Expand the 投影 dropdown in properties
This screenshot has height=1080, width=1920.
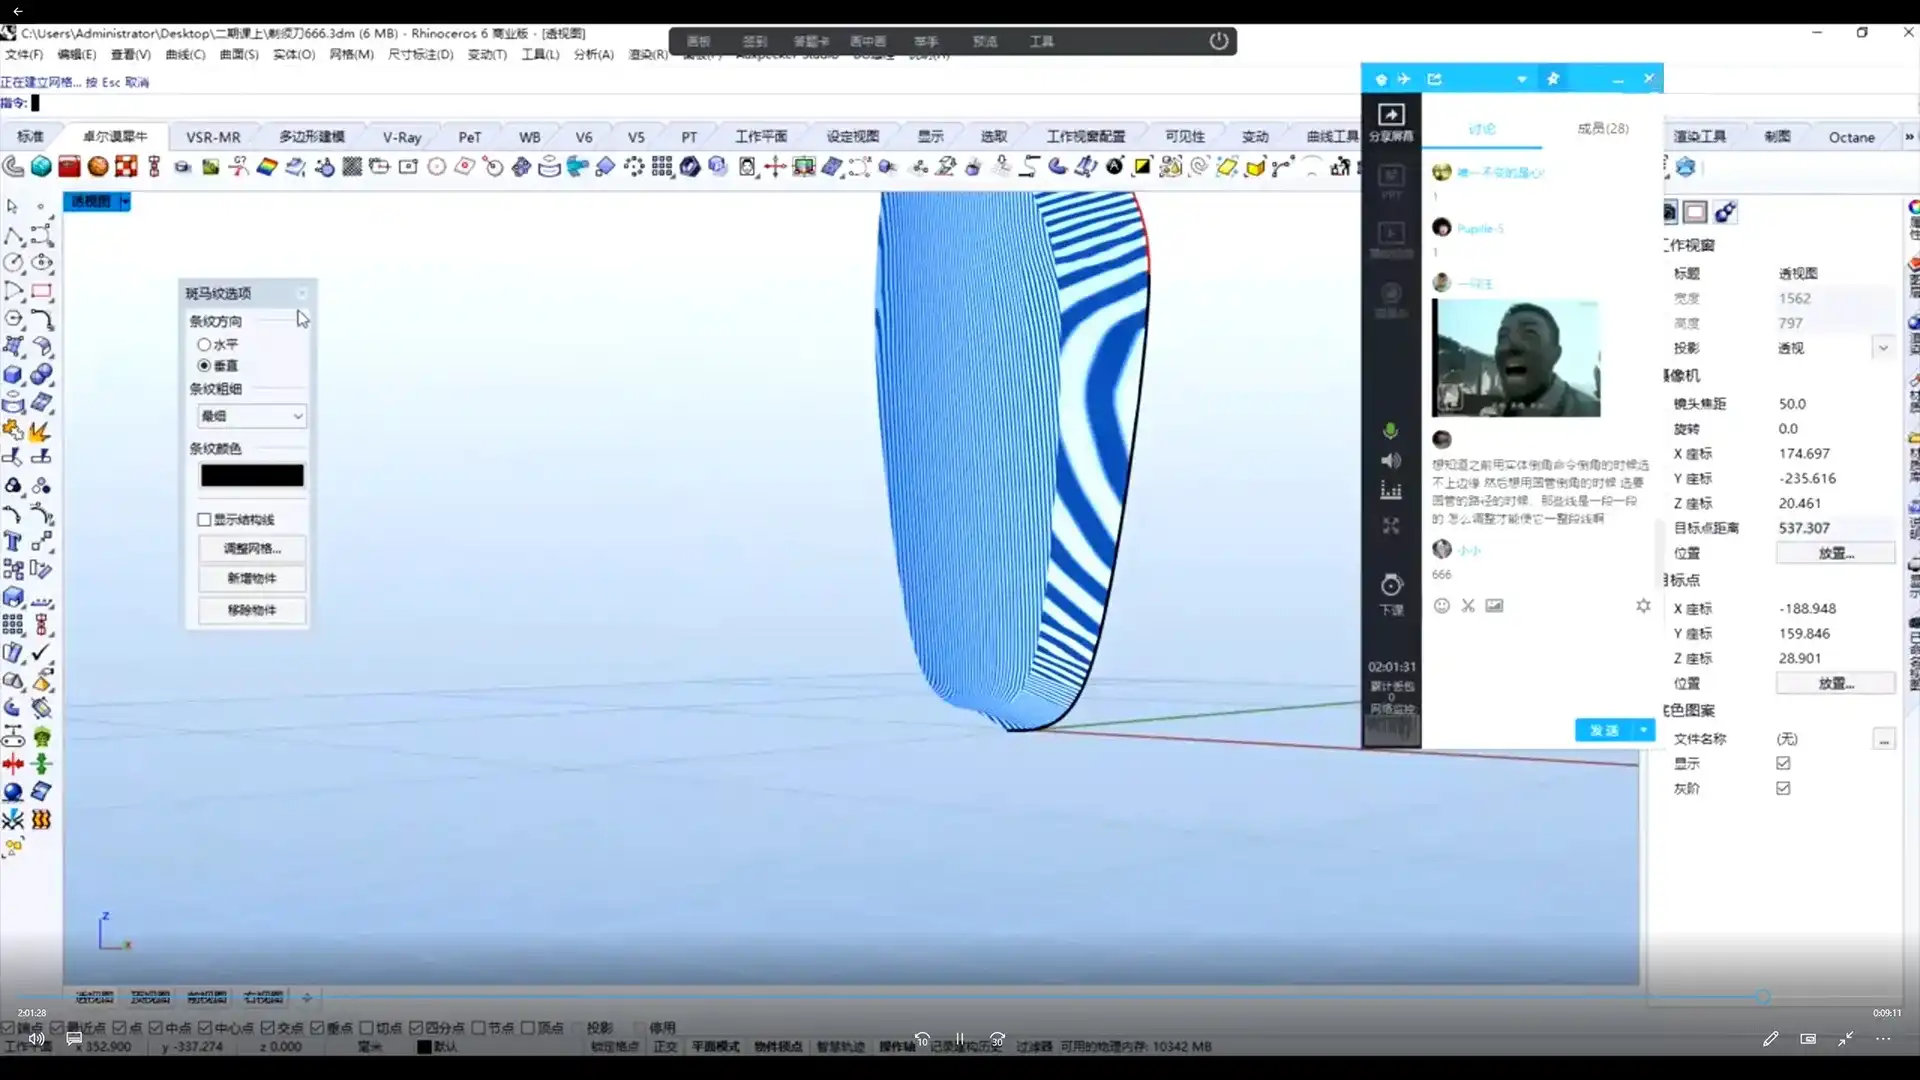[x=1883, y=348]
